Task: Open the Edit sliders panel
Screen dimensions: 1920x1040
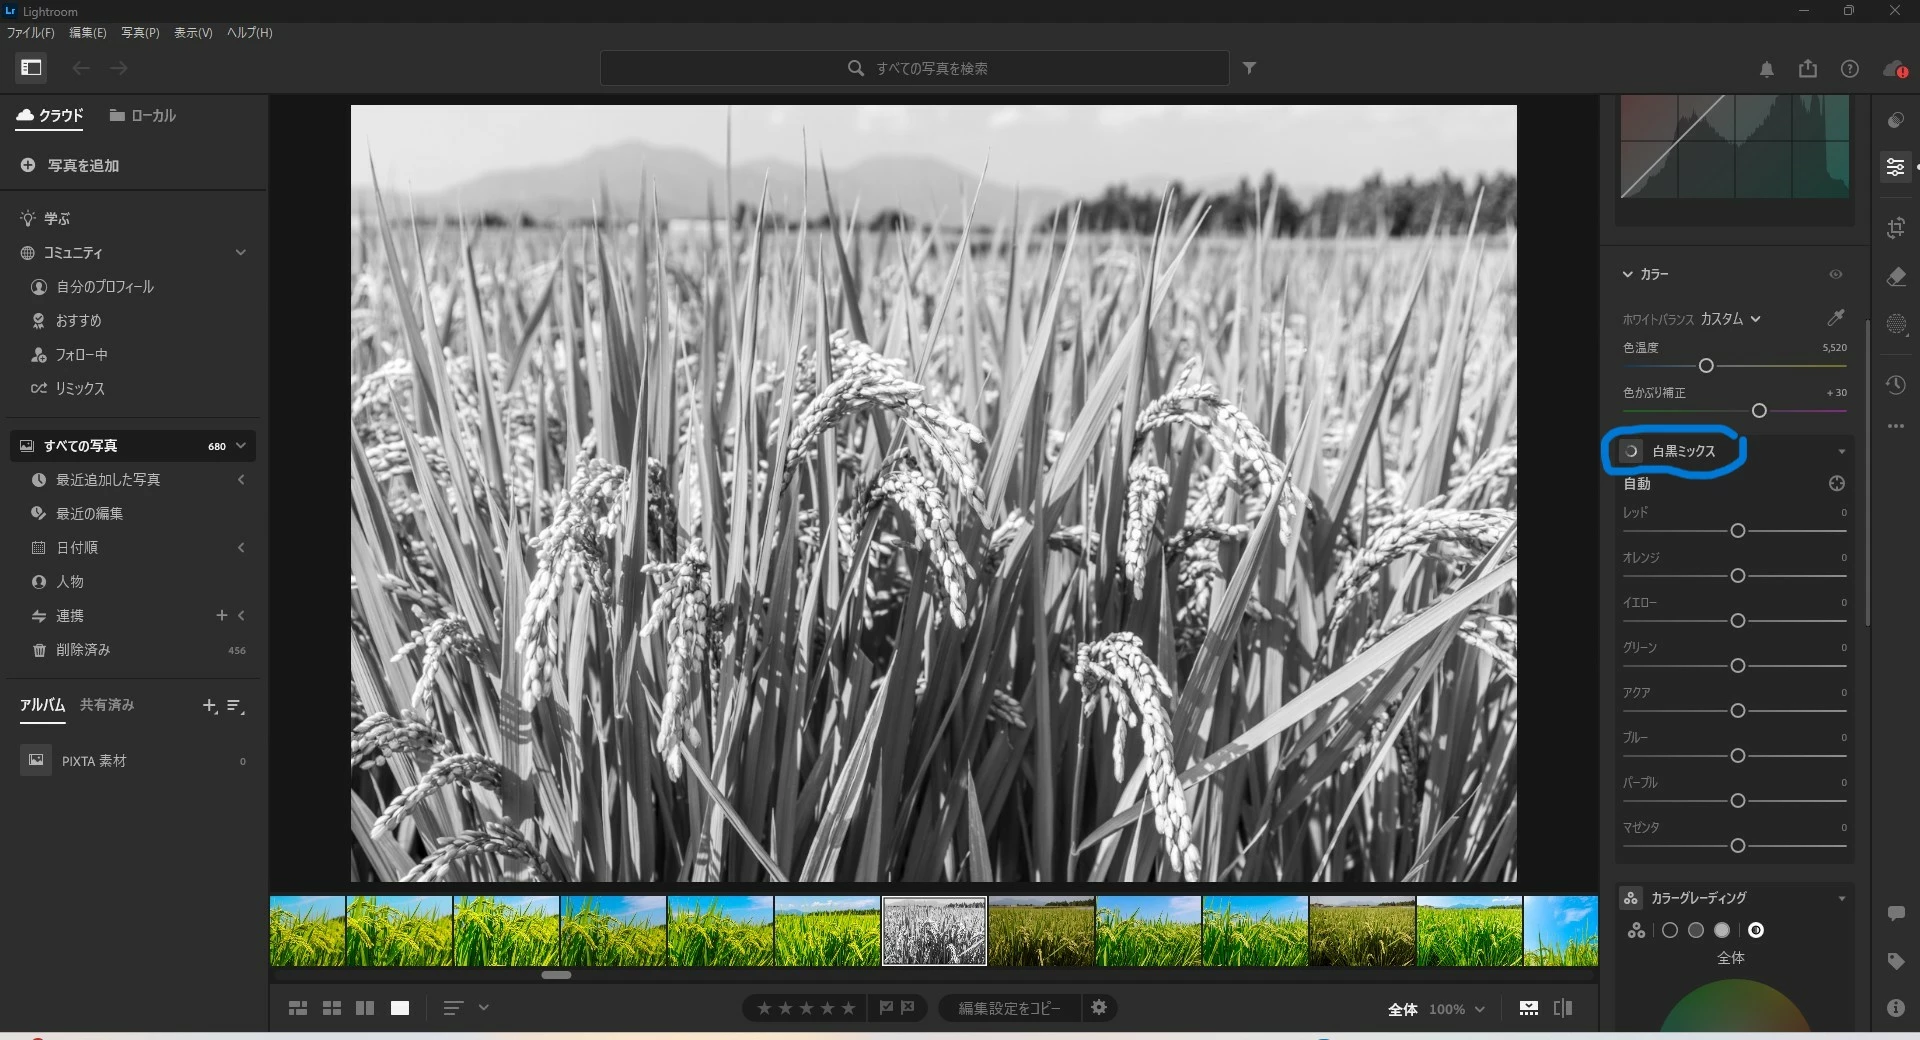Action: (x=1895, y=167)
